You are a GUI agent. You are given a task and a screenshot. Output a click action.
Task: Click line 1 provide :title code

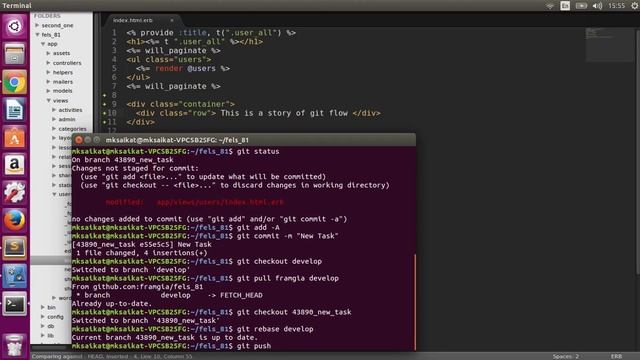(x=211, y=33)
